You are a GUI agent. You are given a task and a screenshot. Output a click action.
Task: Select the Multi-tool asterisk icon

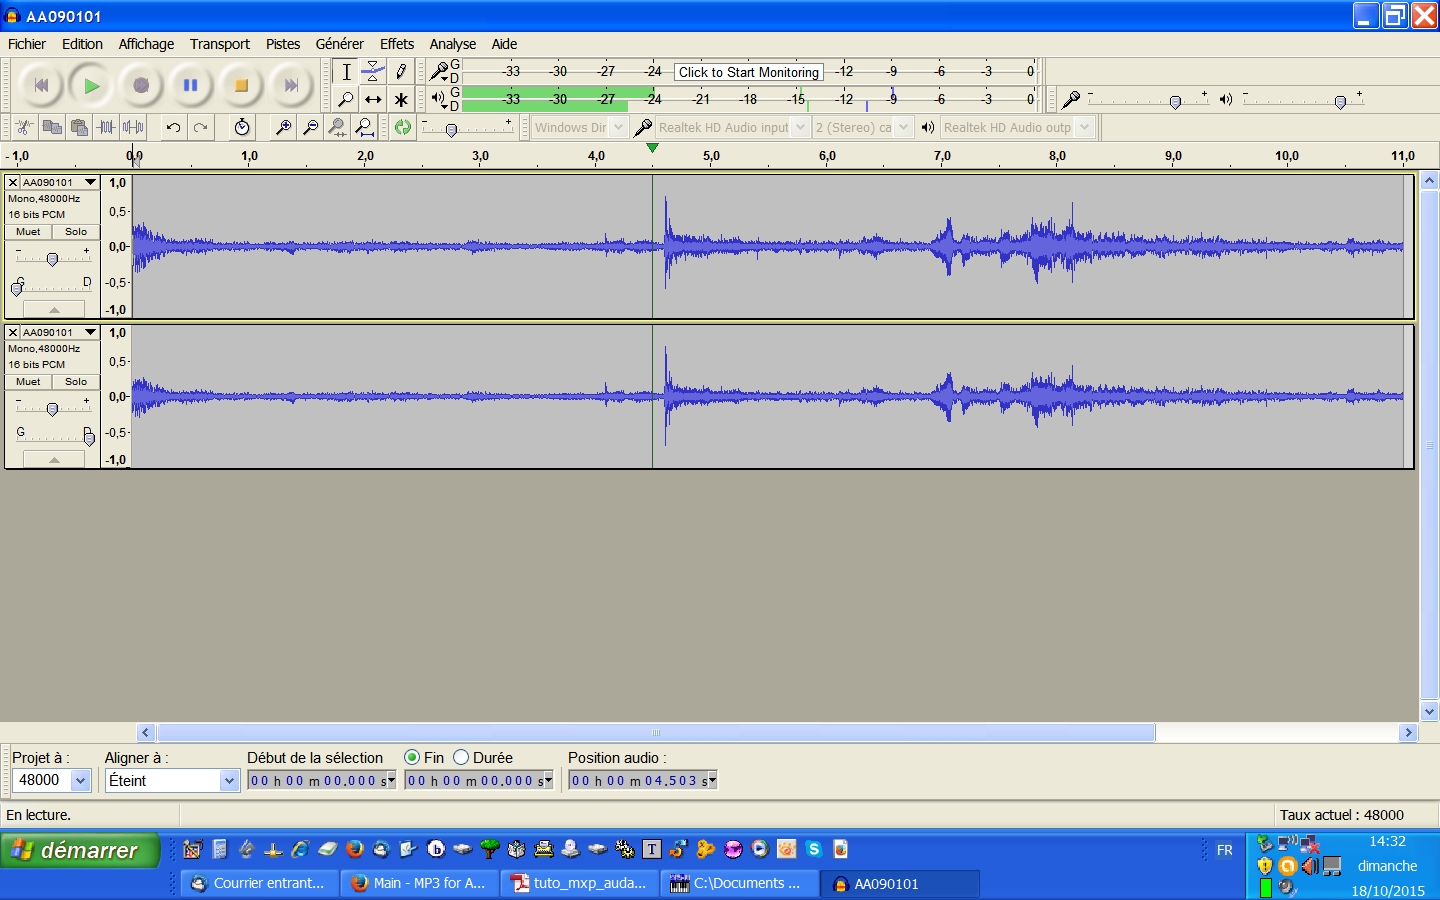[x=401, y=100]
